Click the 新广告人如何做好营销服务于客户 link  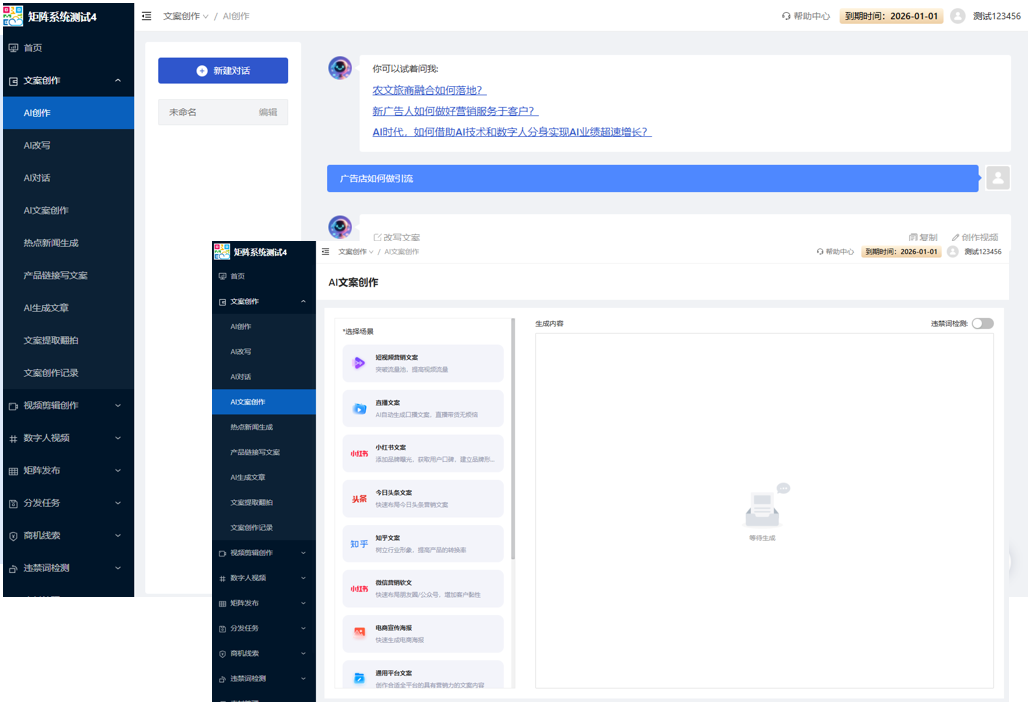pos(455,111)
